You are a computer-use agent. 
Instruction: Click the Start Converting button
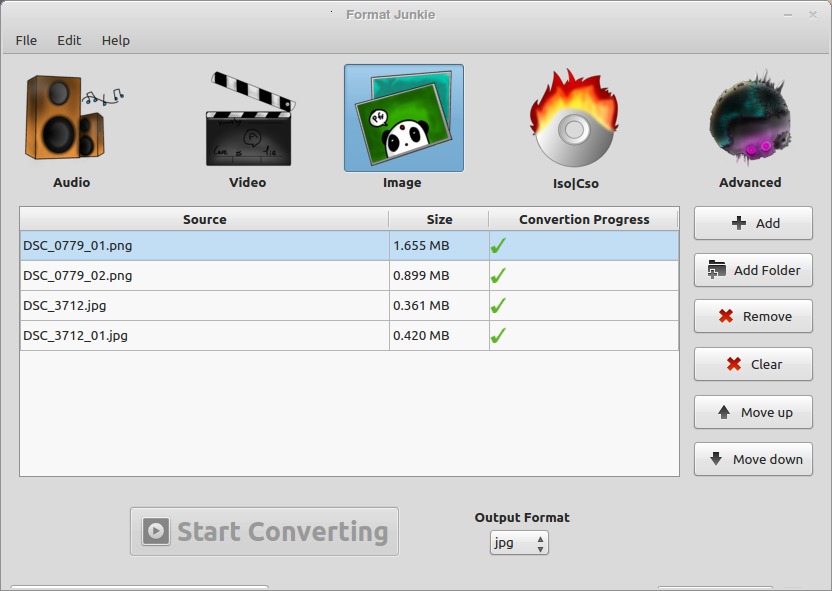click(264, 532)
